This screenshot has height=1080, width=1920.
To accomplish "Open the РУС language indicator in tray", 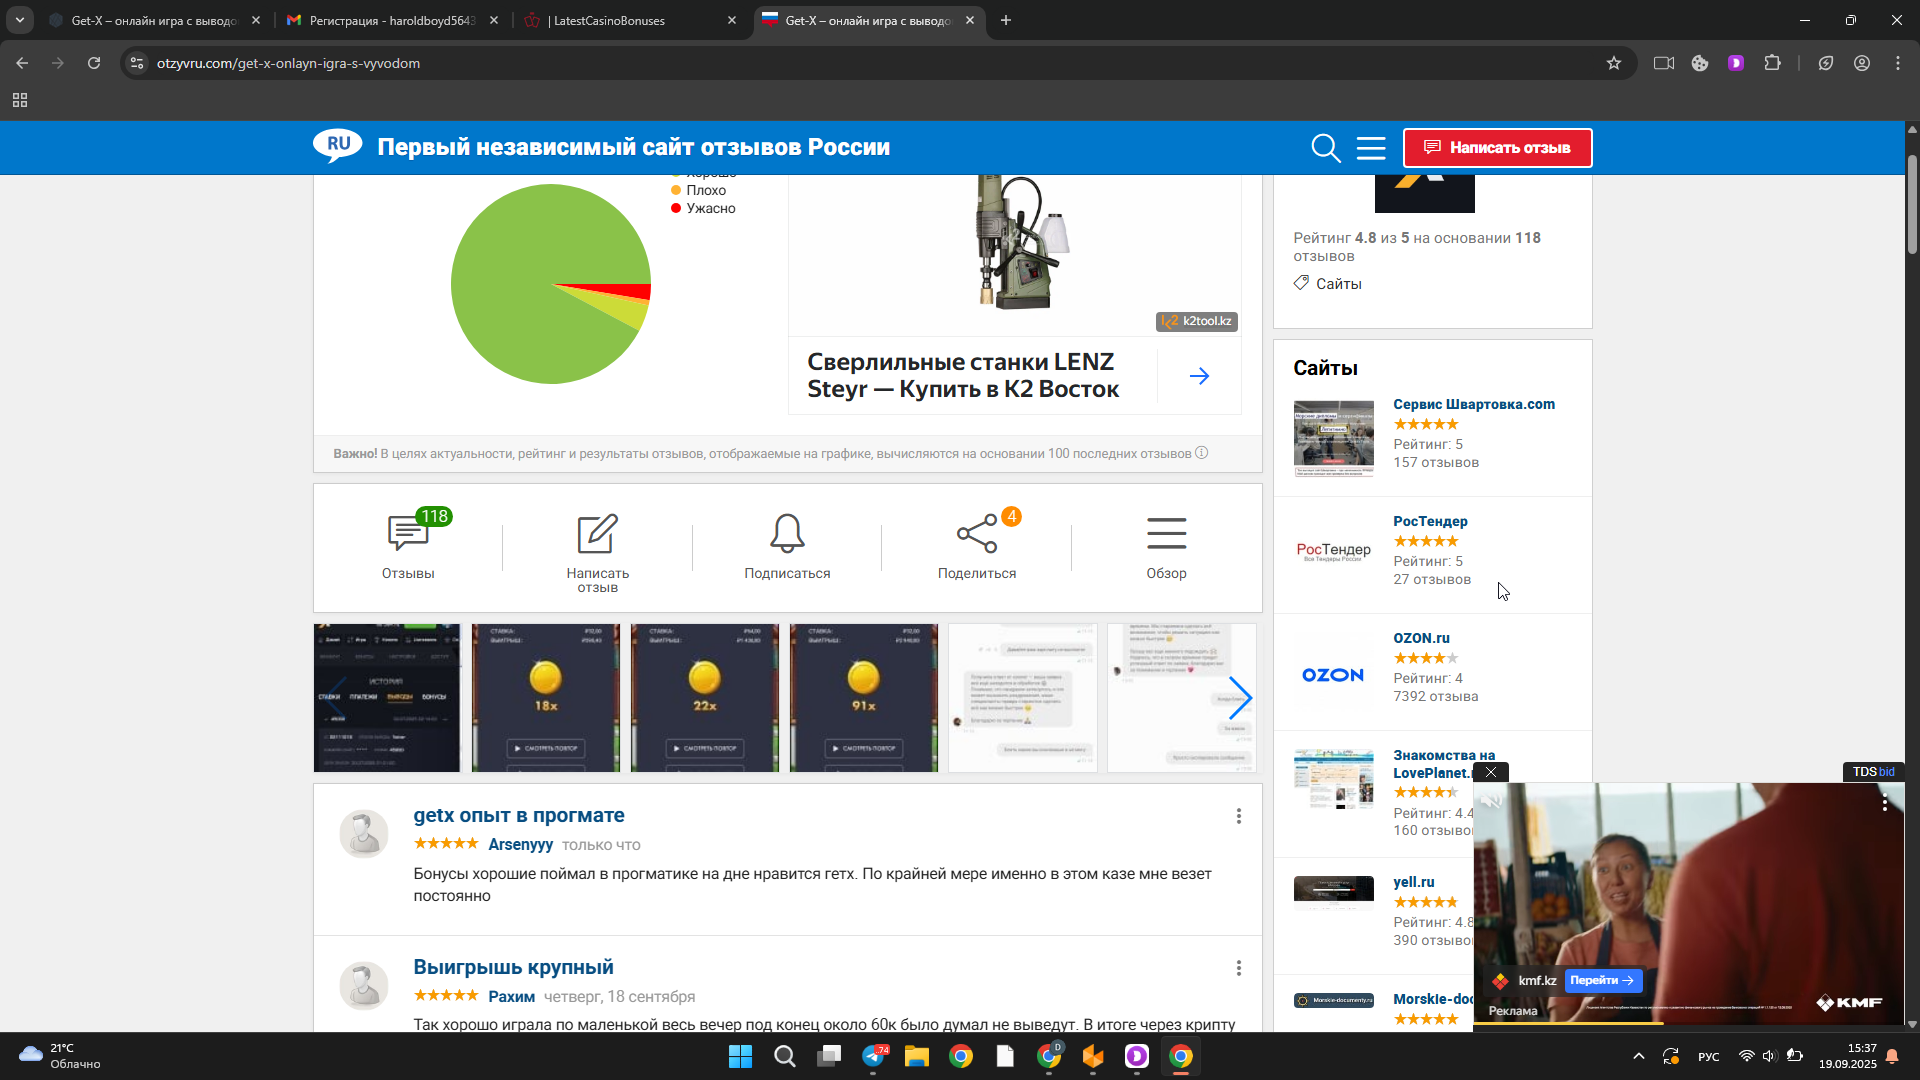I will 1709,1057.
